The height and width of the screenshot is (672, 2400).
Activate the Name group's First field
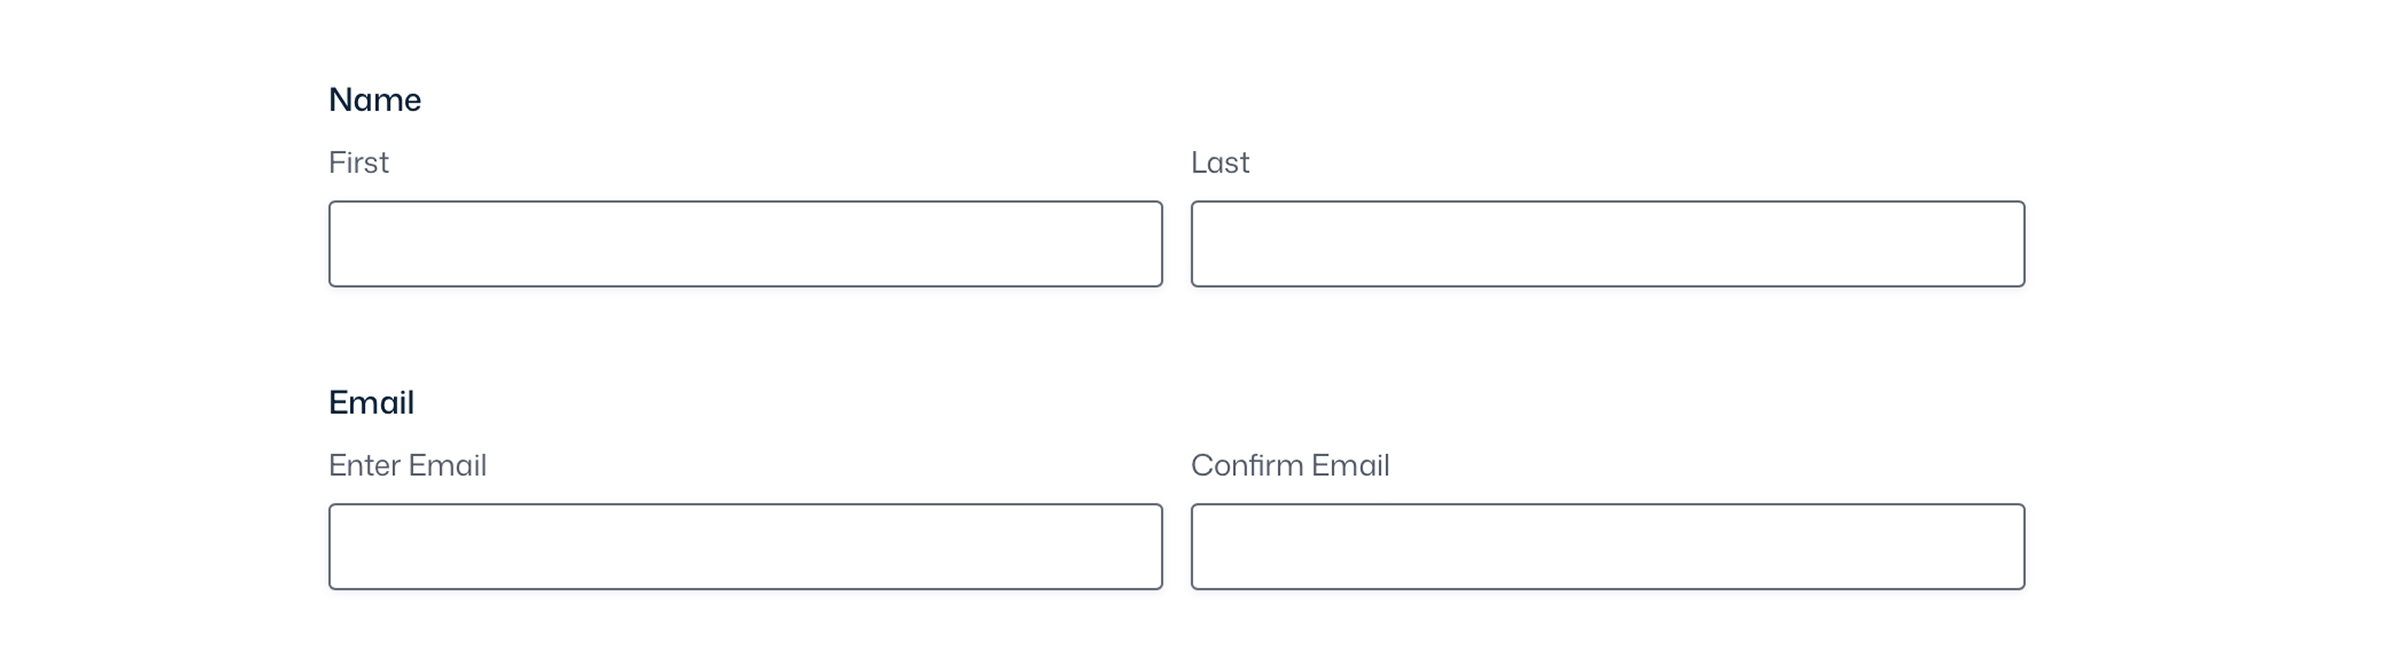click(745, 244)
